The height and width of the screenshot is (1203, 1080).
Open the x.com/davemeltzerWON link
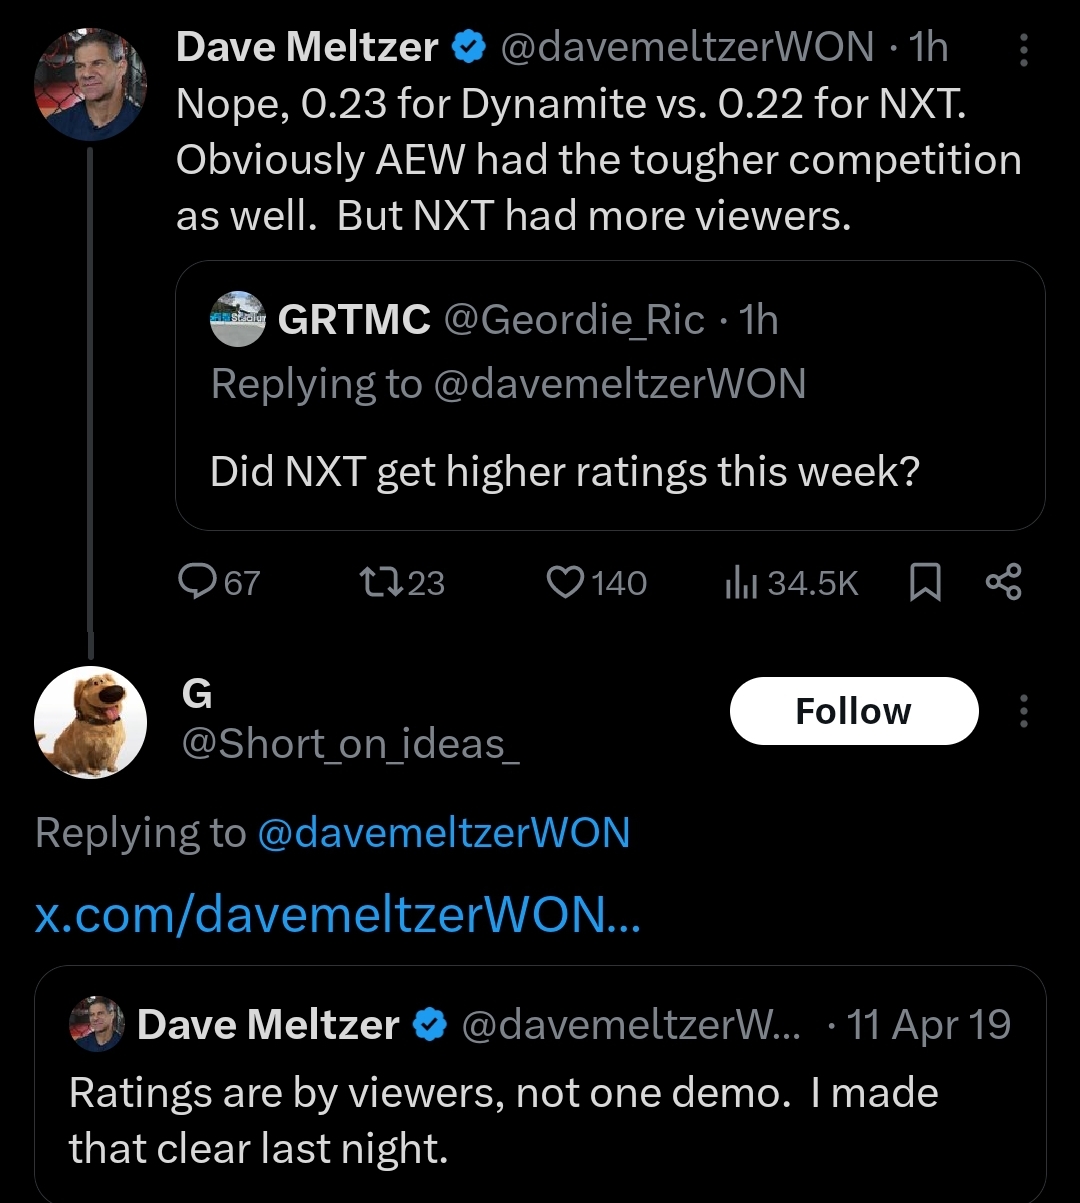click(x=337, y=914)
